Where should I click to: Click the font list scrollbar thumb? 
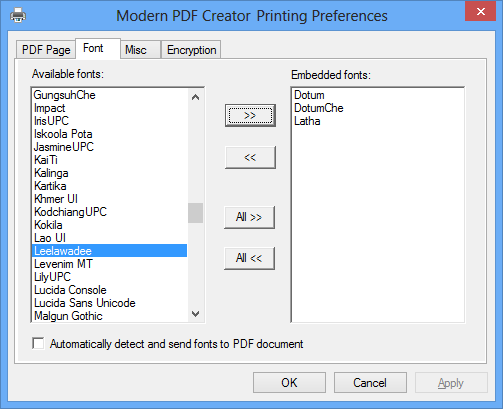[195, 213]
